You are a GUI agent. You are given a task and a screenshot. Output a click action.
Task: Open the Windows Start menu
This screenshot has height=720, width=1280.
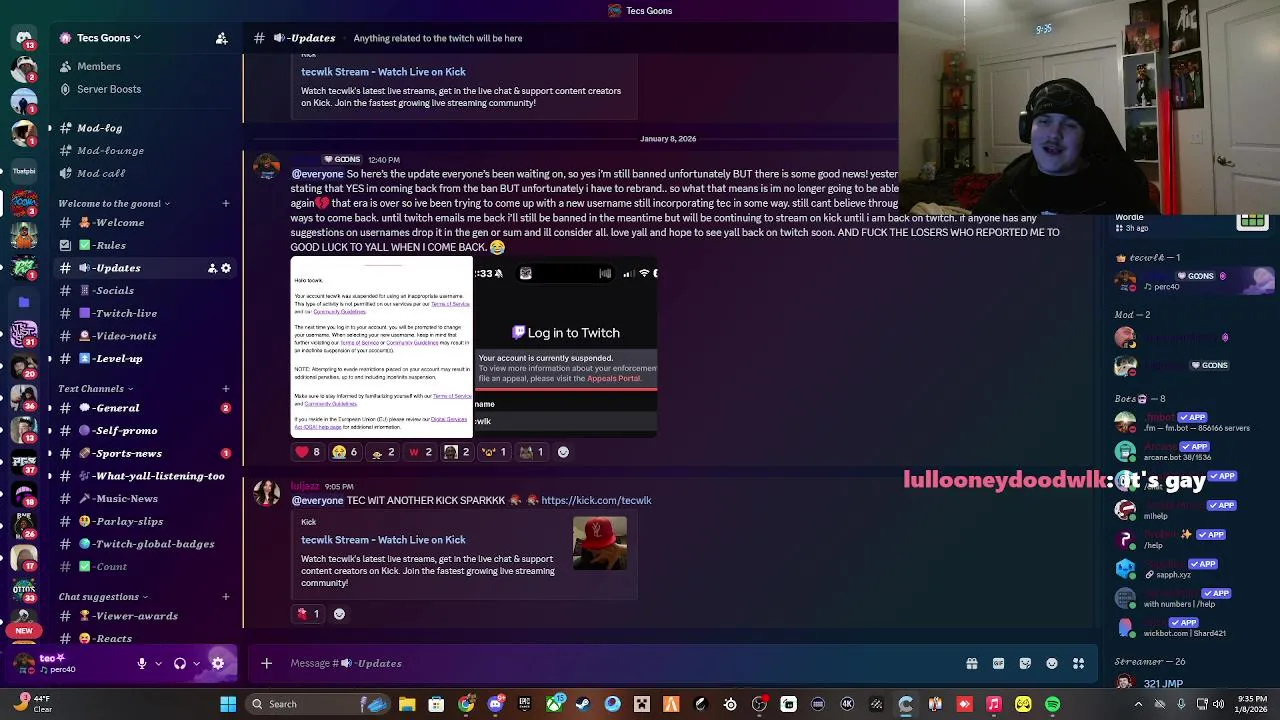228,704
